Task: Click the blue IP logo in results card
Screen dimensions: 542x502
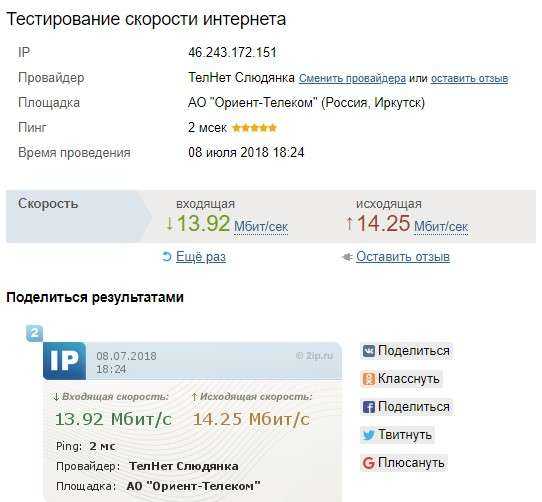Action: click(65, 361)
